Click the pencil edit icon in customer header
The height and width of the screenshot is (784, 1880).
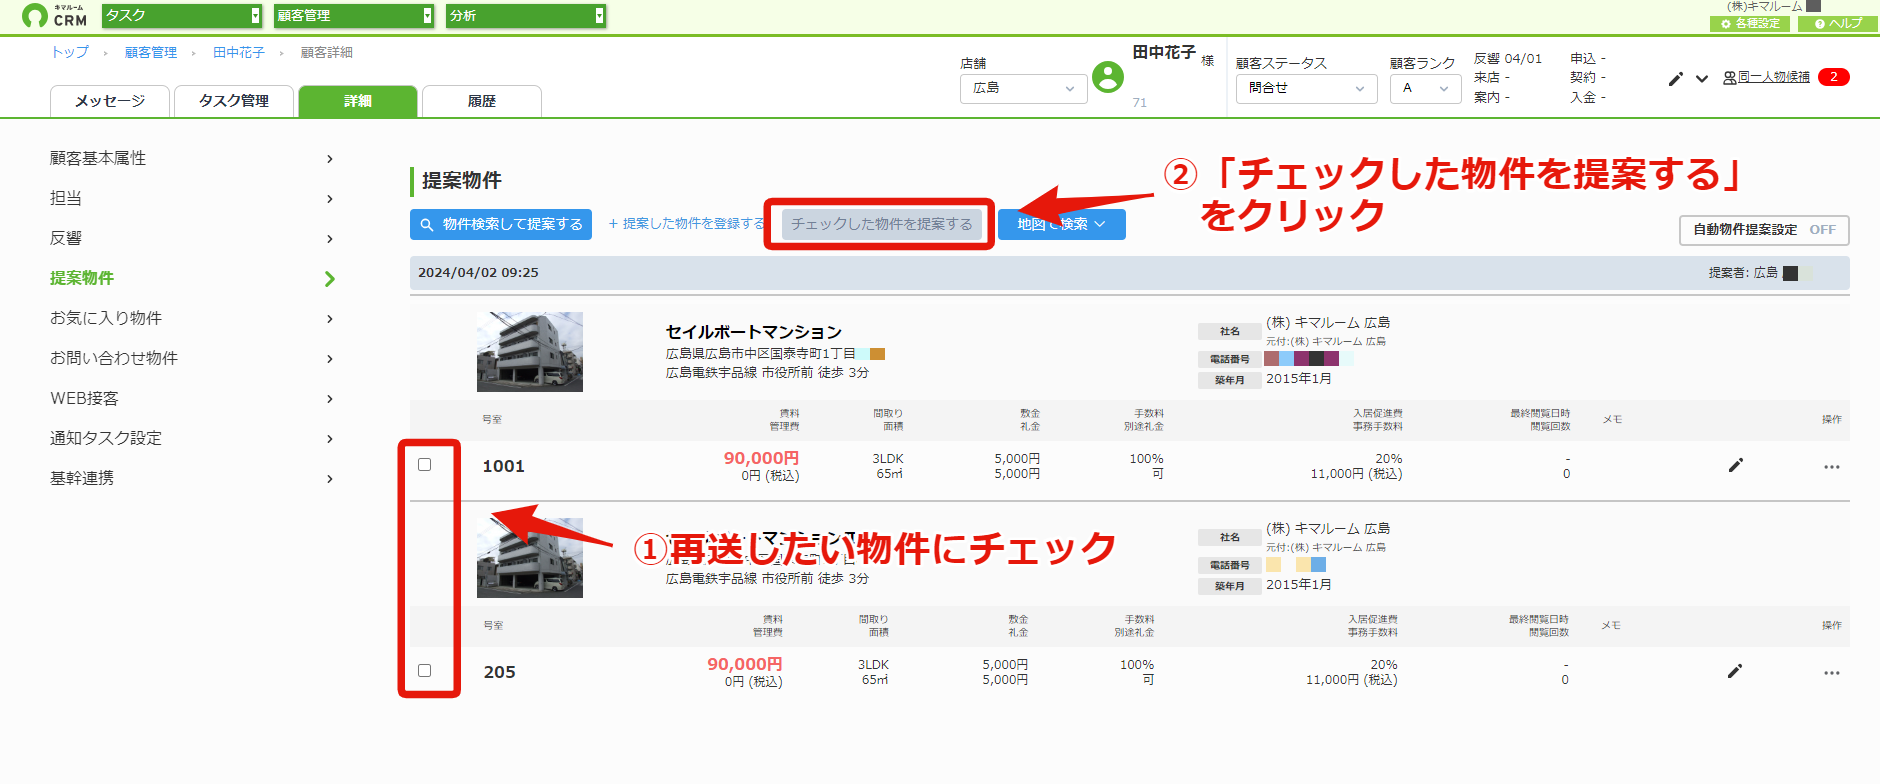pyautogui.click(x=1676, y=78)
